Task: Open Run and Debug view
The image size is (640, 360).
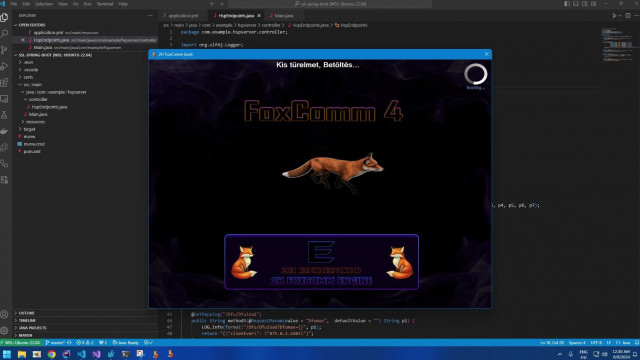Action: pyautogui.click(x=4, y=66)
